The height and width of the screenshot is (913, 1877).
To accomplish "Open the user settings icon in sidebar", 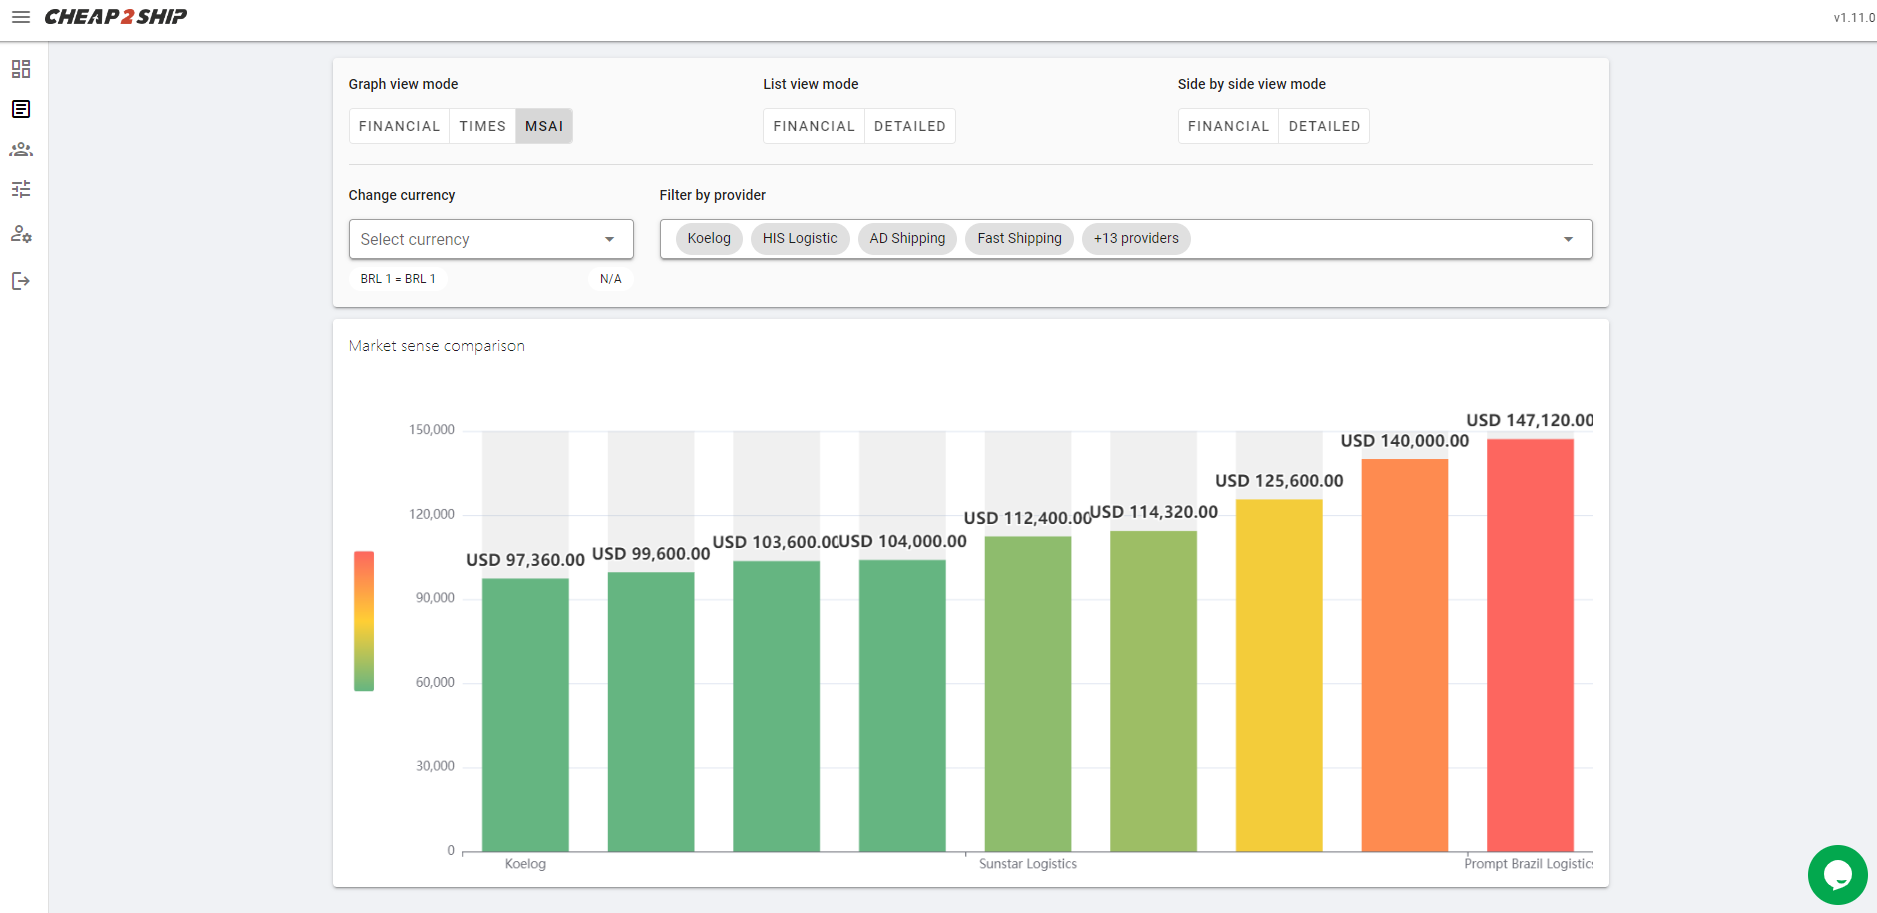I will tap(21, 234).
